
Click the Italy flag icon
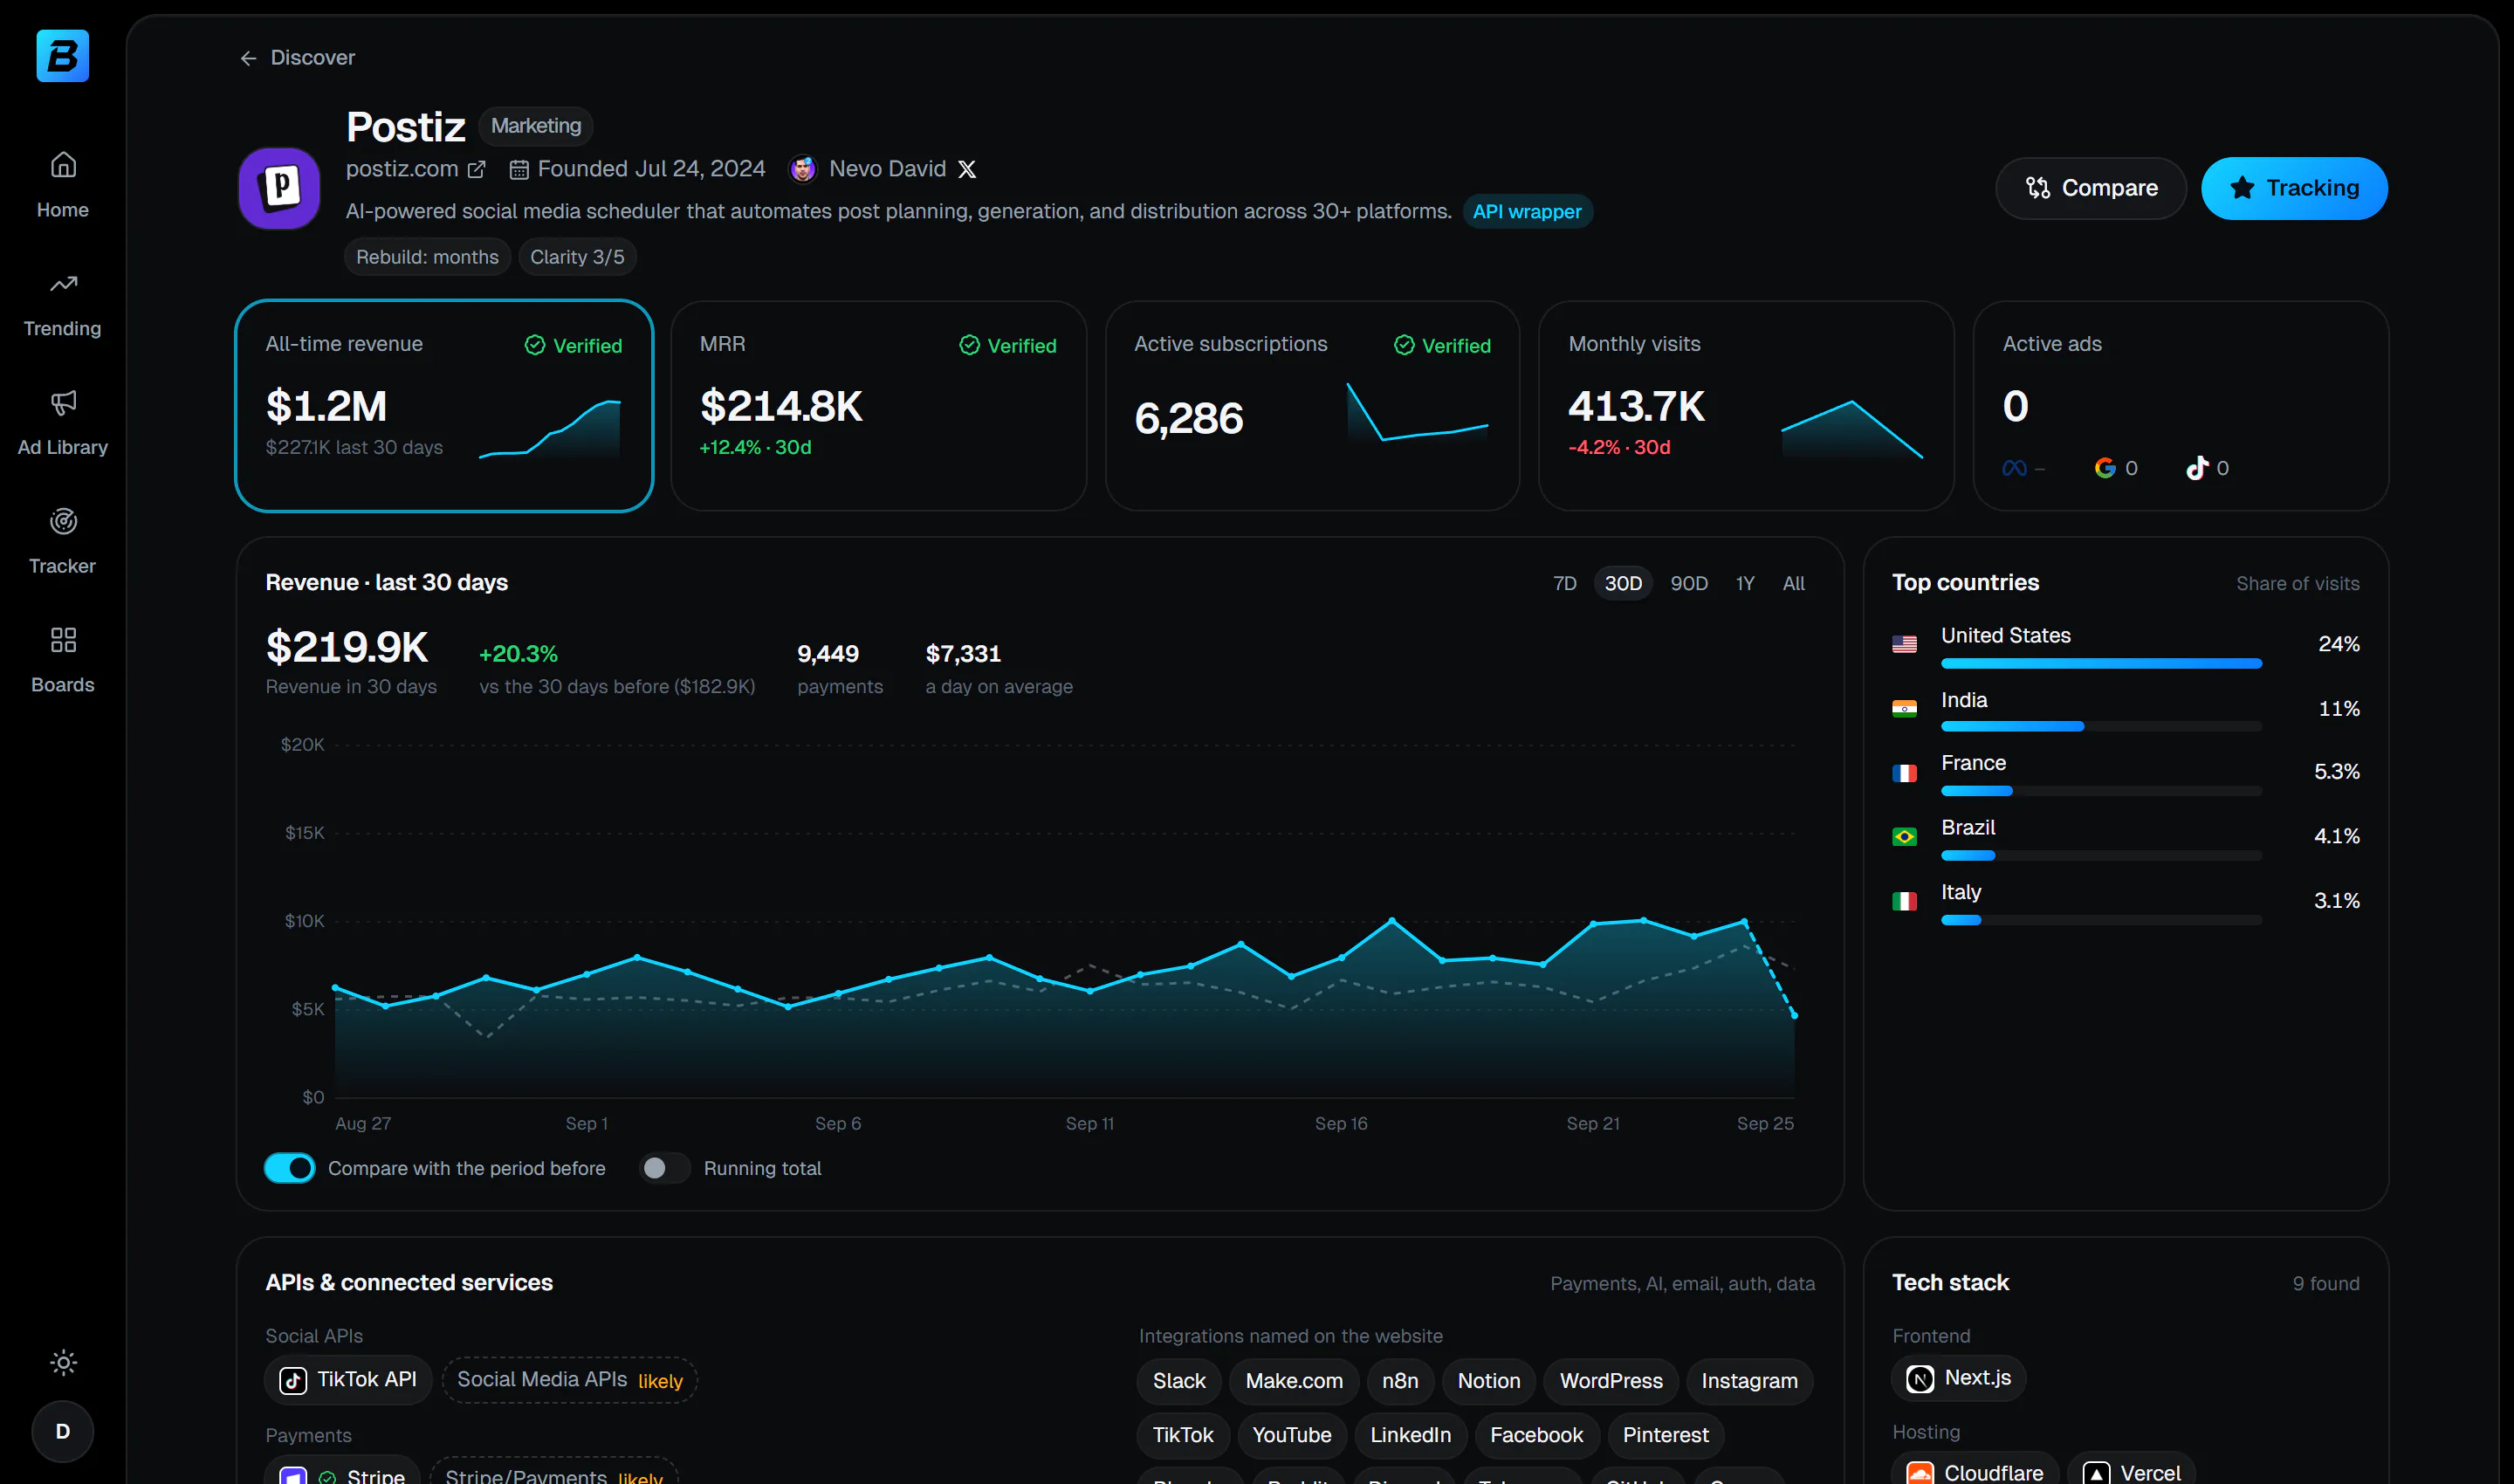point(1905,901)
